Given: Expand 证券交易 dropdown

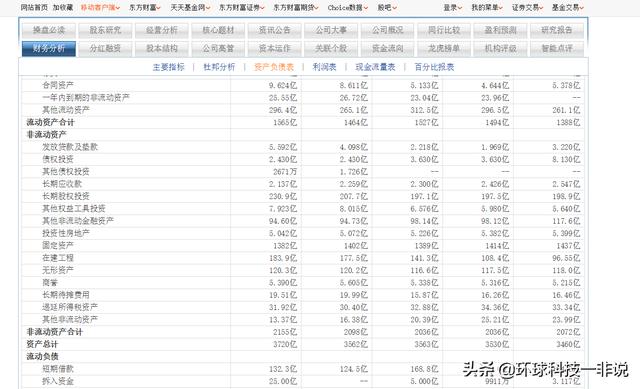Looking at the screenshot, I should point(527,8).
